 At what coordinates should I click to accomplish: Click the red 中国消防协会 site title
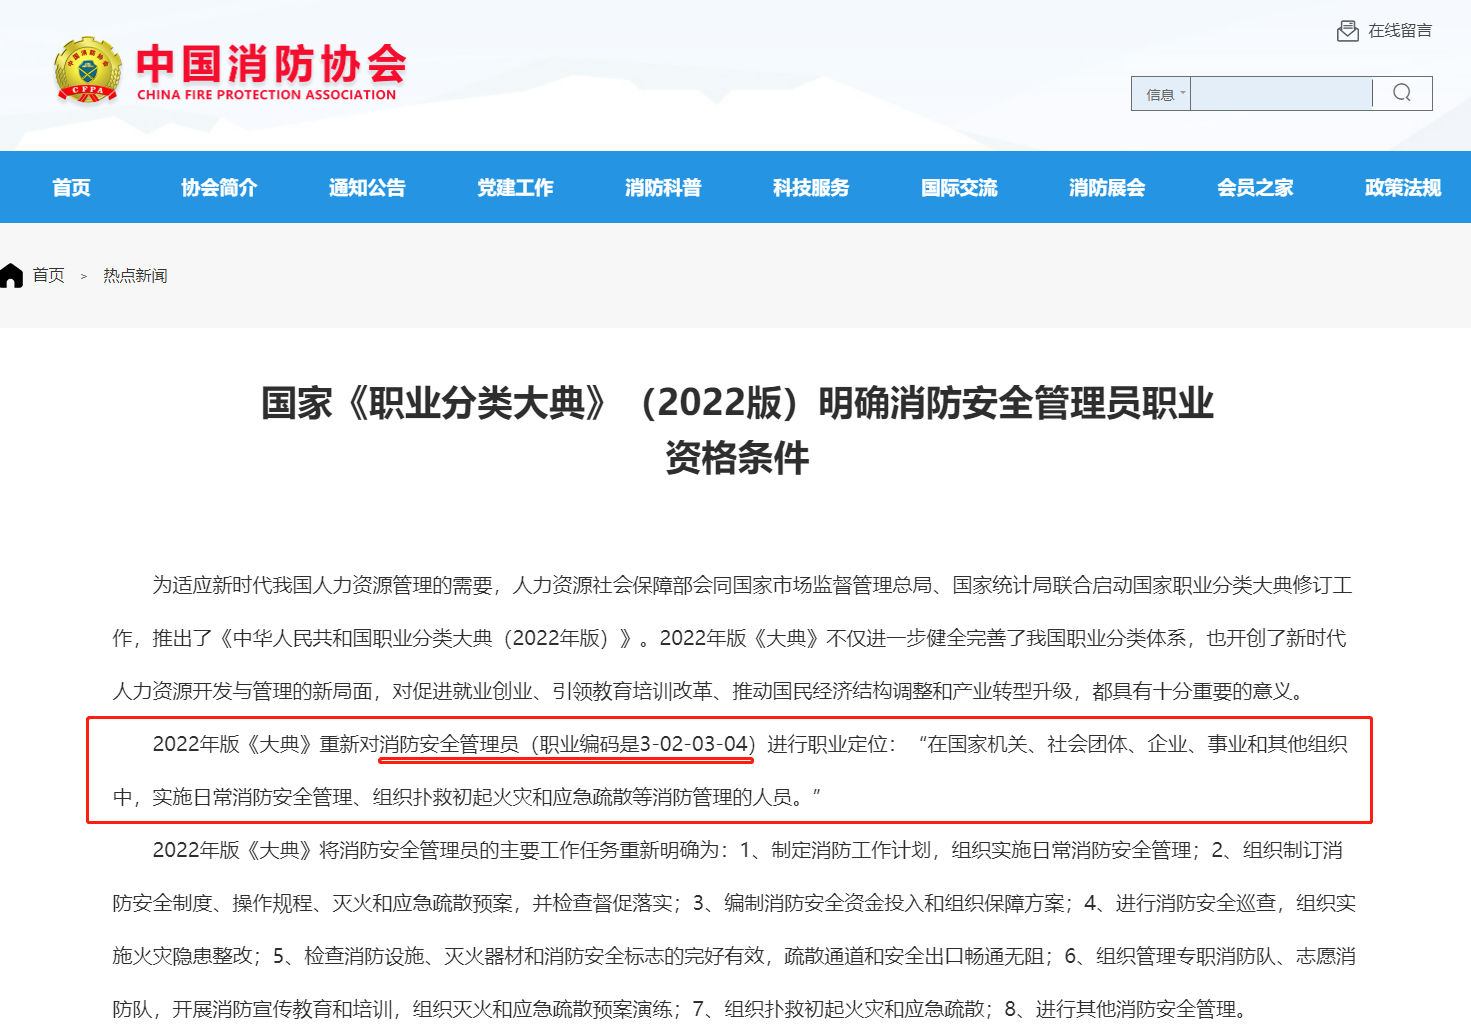tap(270, 65)
